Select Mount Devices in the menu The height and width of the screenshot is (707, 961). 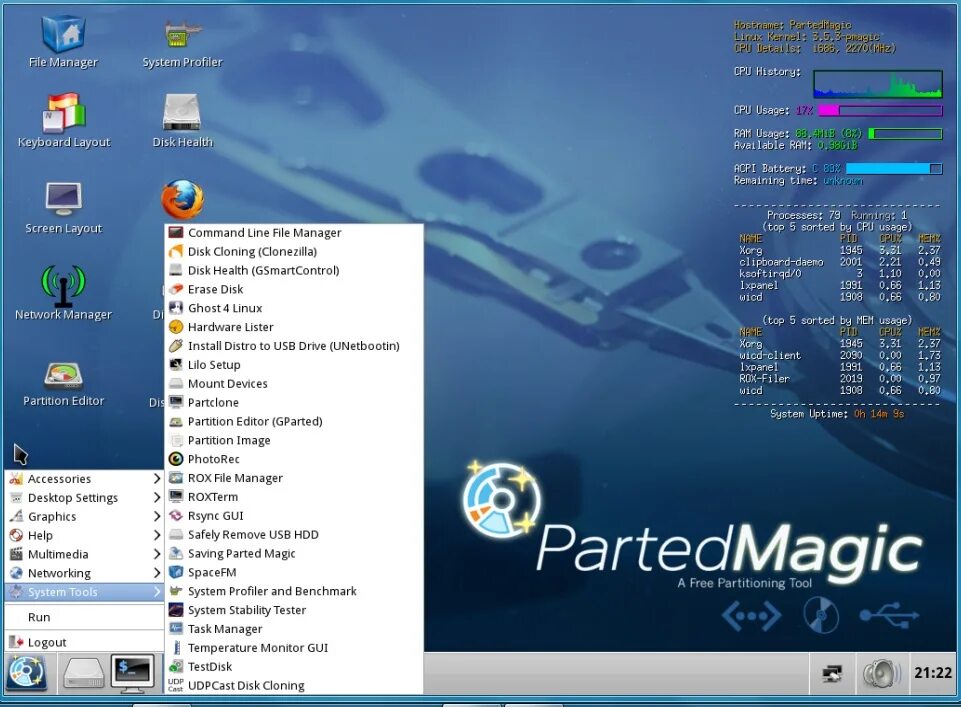[x=294, y=384]
